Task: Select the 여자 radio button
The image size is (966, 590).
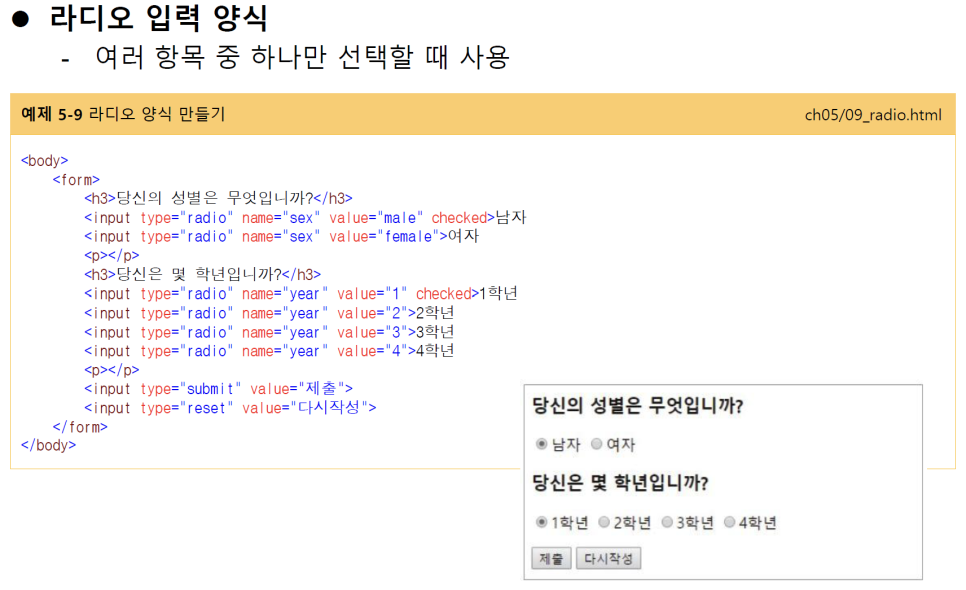Action: click(596, 444)
